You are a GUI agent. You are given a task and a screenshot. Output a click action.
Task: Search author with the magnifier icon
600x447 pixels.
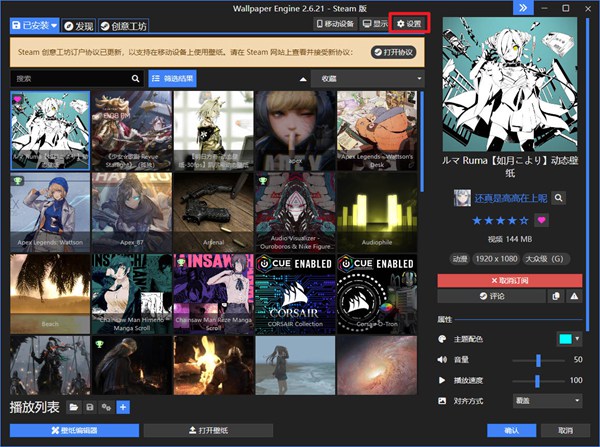pyautogui.click(x=559, y=198)
